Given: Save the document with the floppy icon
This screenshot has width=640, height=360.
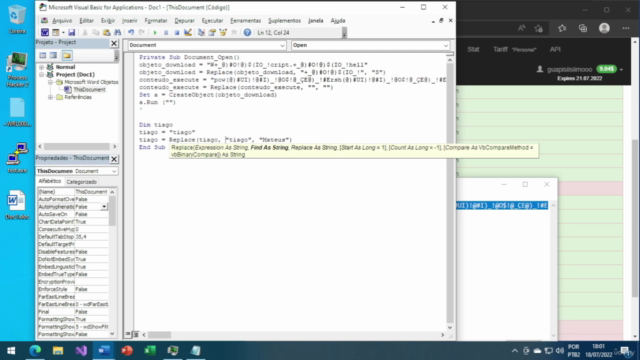Looking at the screenshot, I should [x=71, y=33].
